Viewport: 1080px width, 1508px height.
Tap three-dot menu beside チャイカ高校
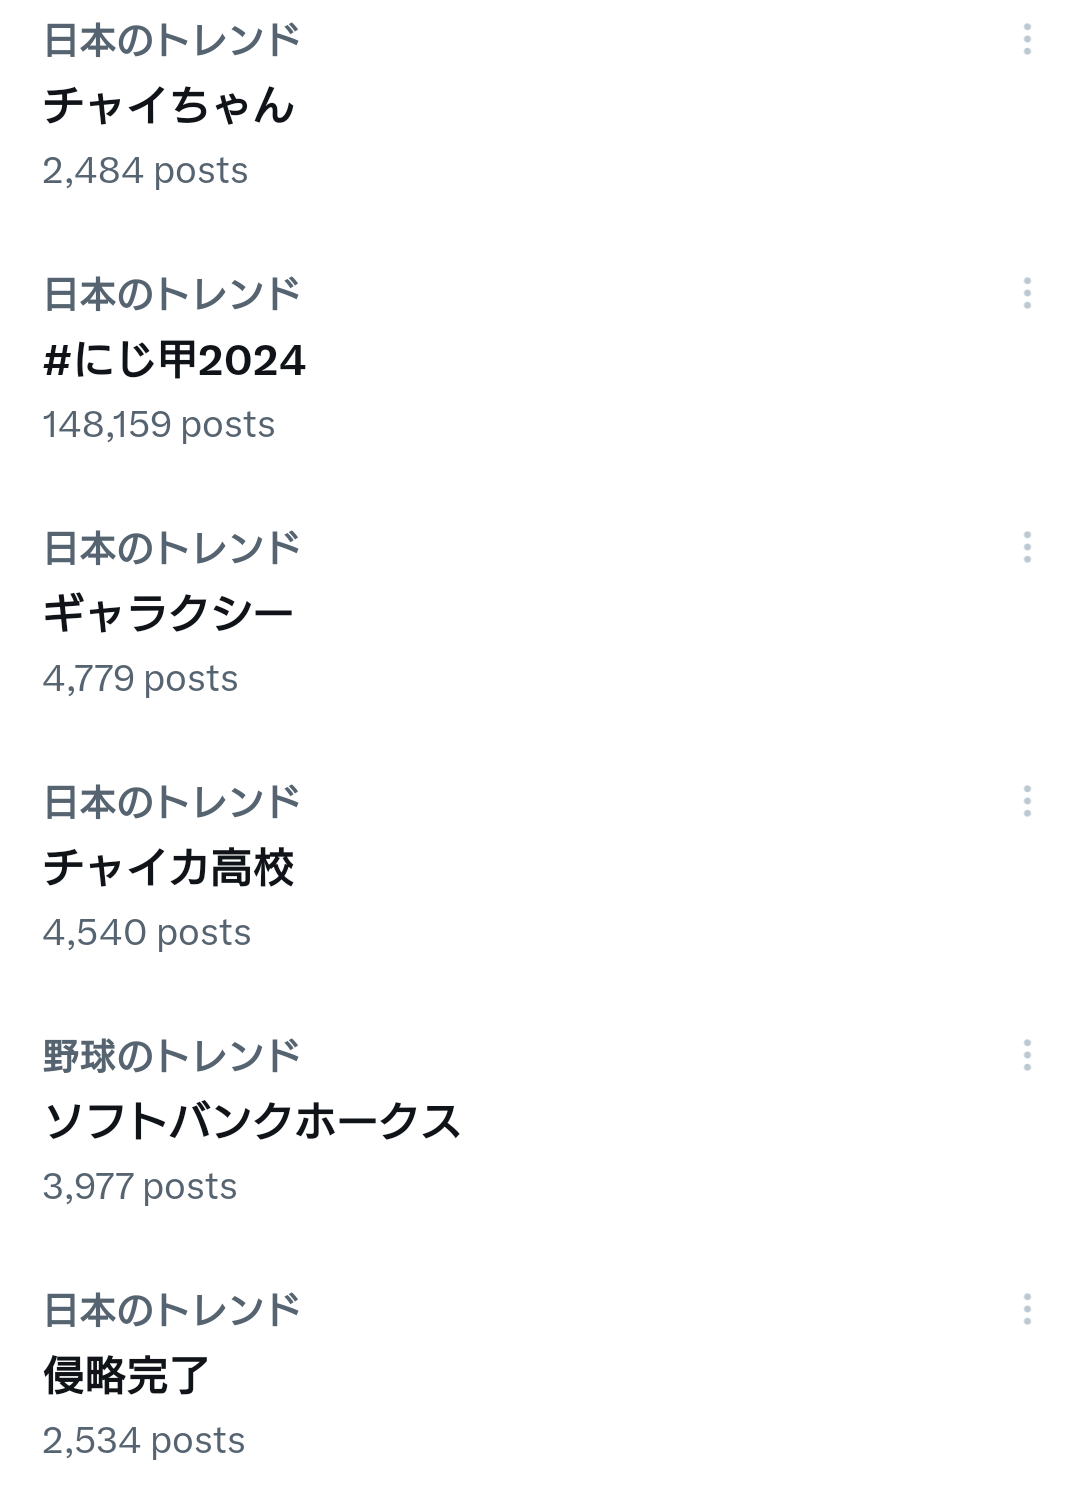1027,802
